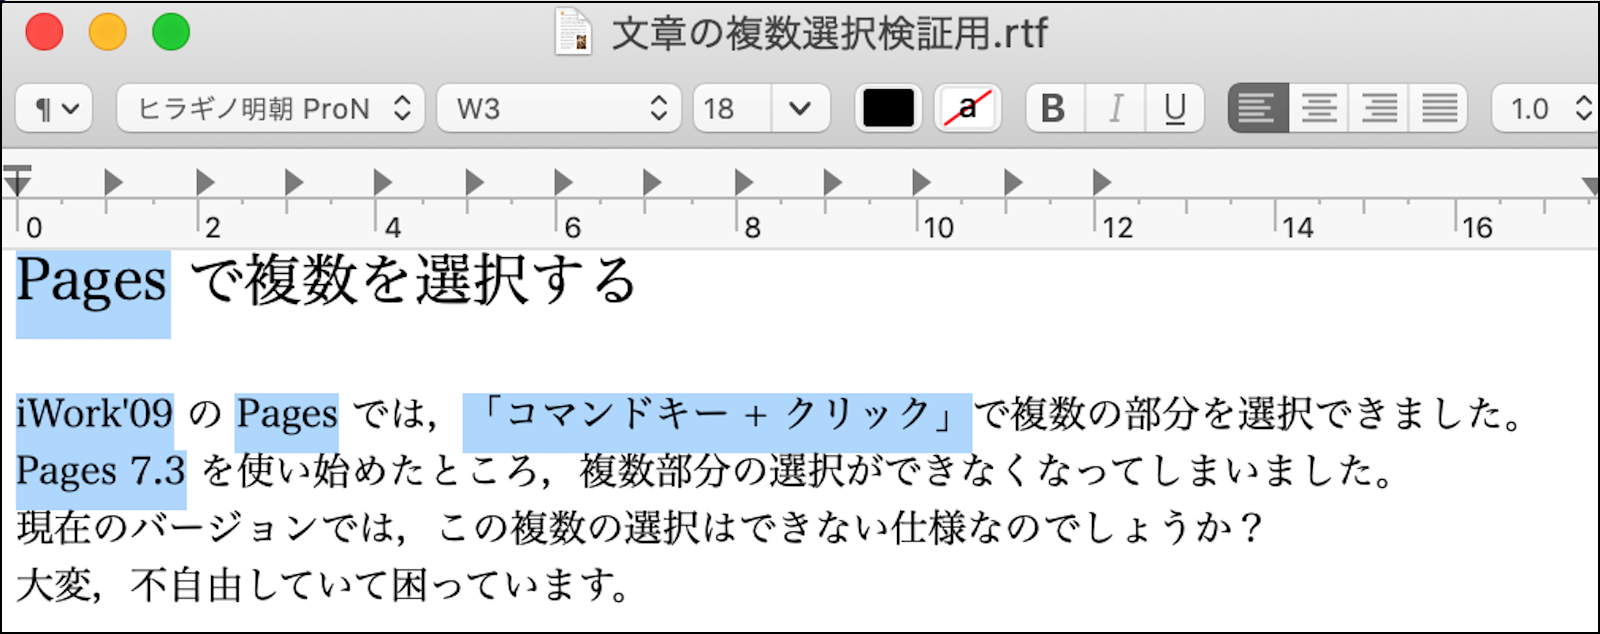Click the document proxy icon in title bar
This screenshot has height=634, width=1600.
[x=573, y=32]
